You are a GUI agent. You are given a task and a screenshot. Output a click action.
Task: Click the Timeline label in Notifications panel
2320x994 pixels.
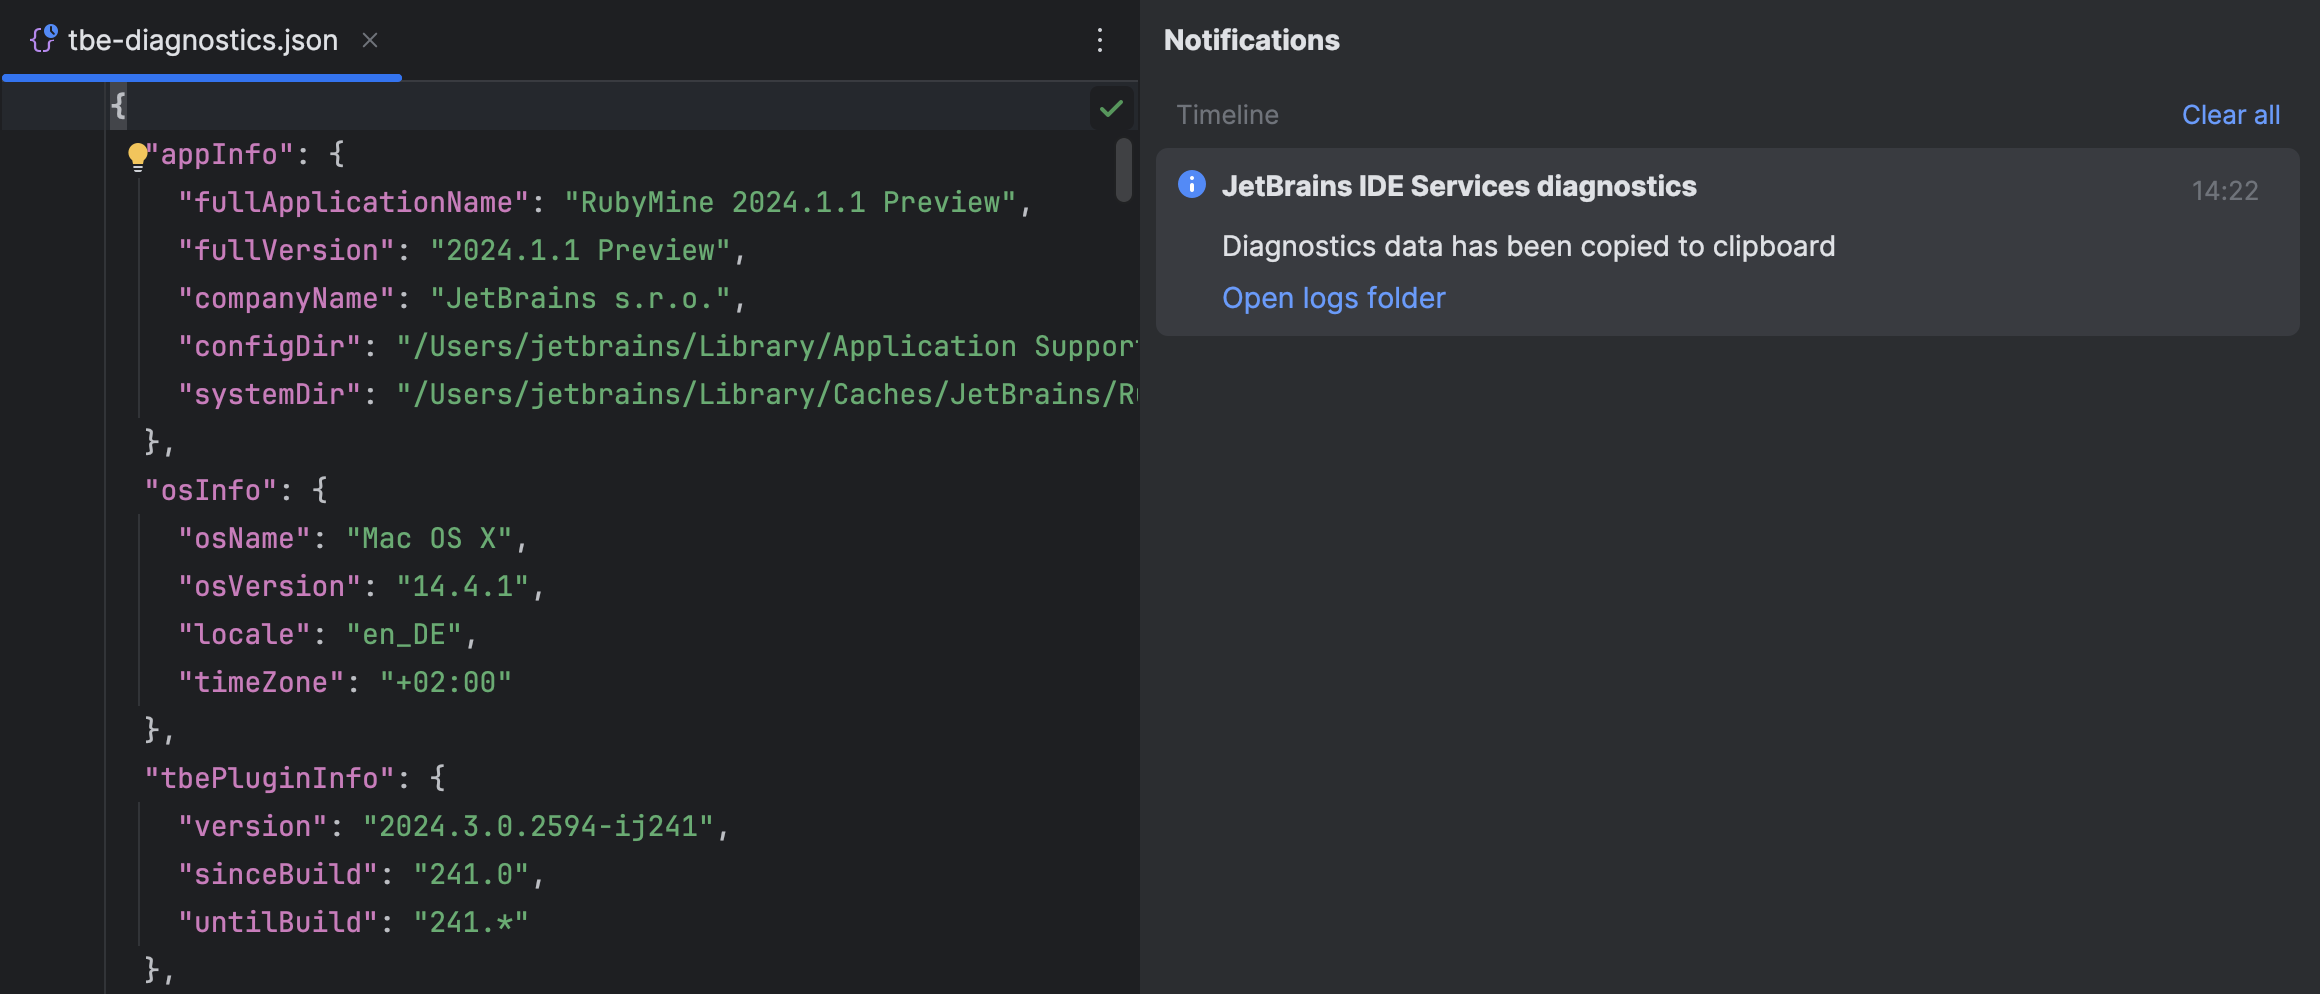(x=1226, y=114)
